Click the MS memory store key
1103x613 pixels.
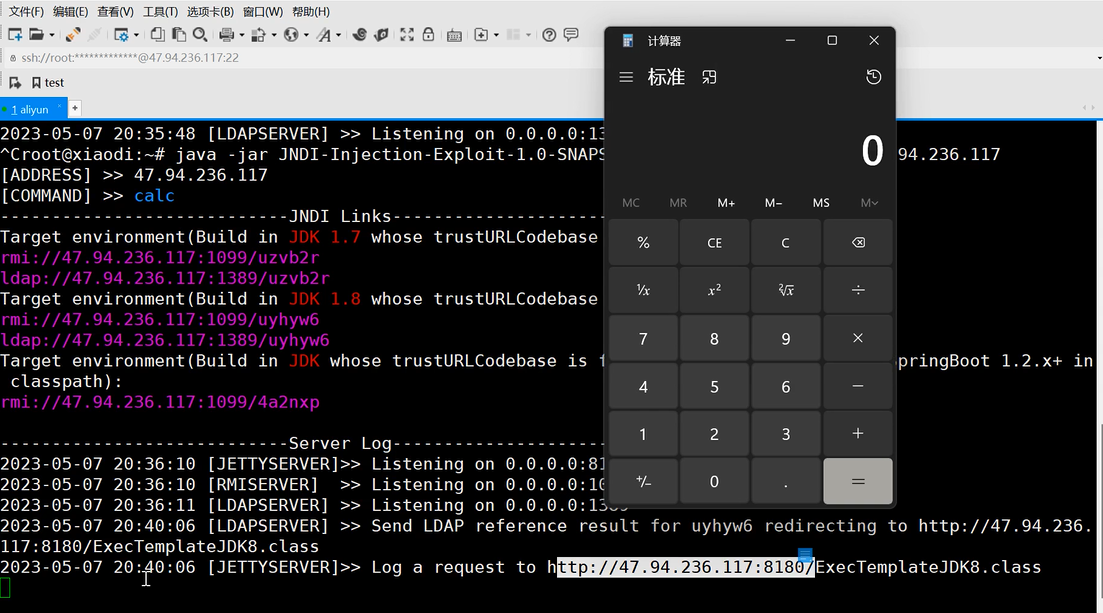click(821, 203)
